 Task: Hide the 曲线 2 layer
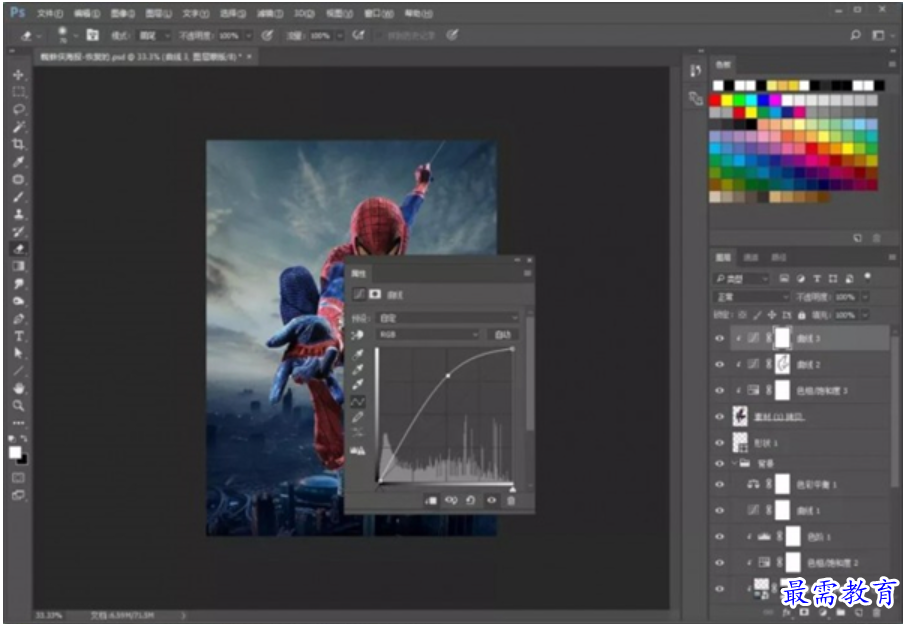(x=719, y=365)
